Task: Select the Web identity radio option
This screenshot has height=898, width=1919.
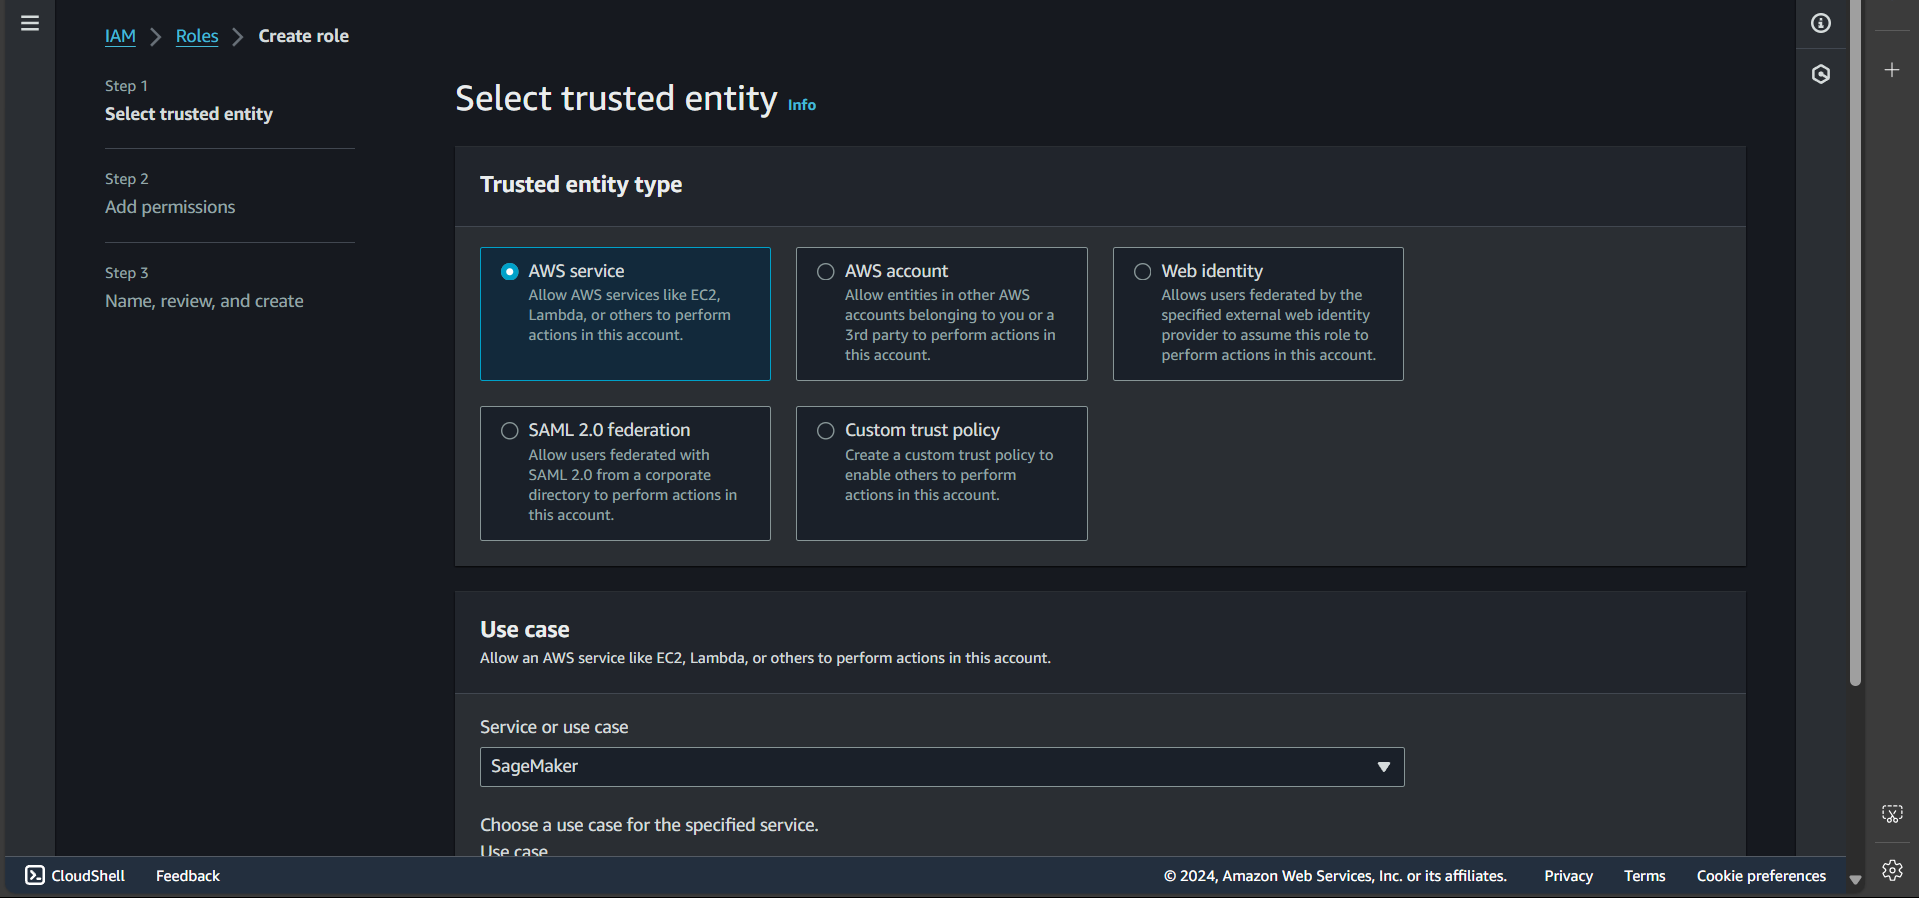Action: tap(1142, 272)
